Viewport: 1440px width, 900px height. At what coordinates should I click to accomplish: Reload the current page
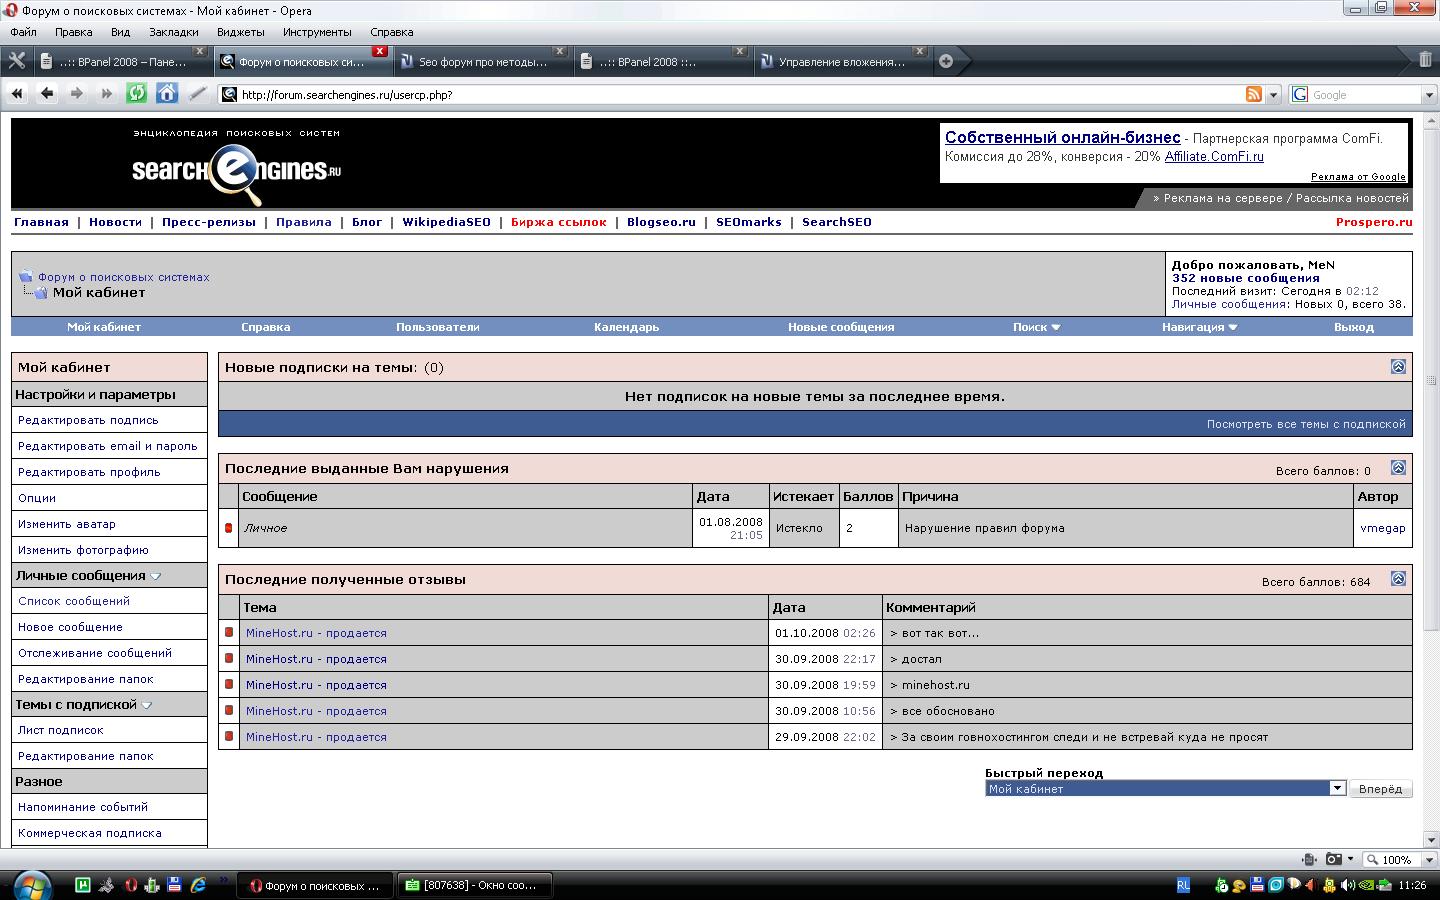(136, 94)
